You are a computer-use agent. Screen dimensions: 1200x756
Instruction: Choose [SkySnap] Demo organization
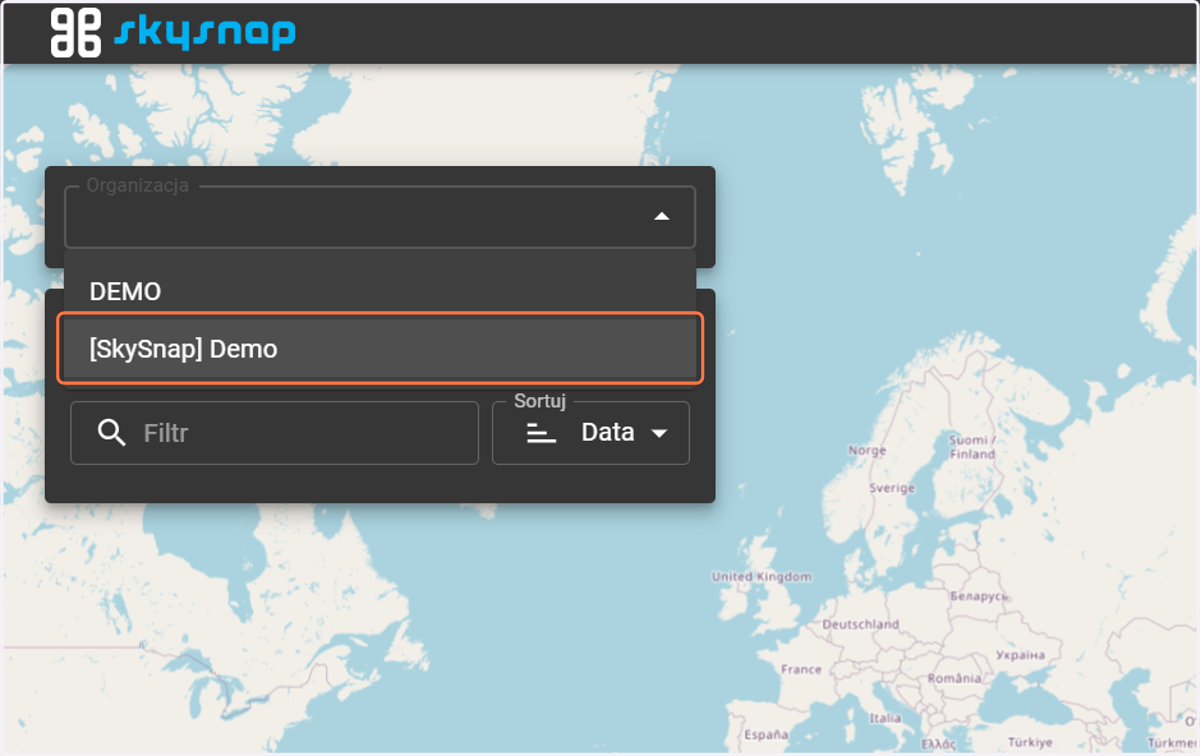coord(380,349)
